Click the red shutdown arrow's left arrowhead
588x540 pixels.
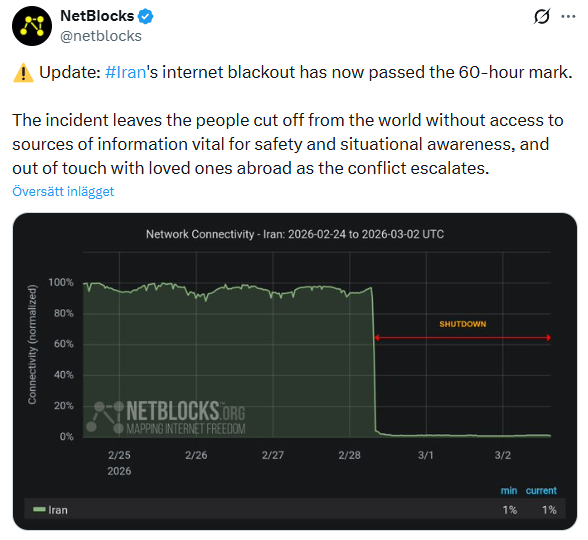(x=377, y=338)
